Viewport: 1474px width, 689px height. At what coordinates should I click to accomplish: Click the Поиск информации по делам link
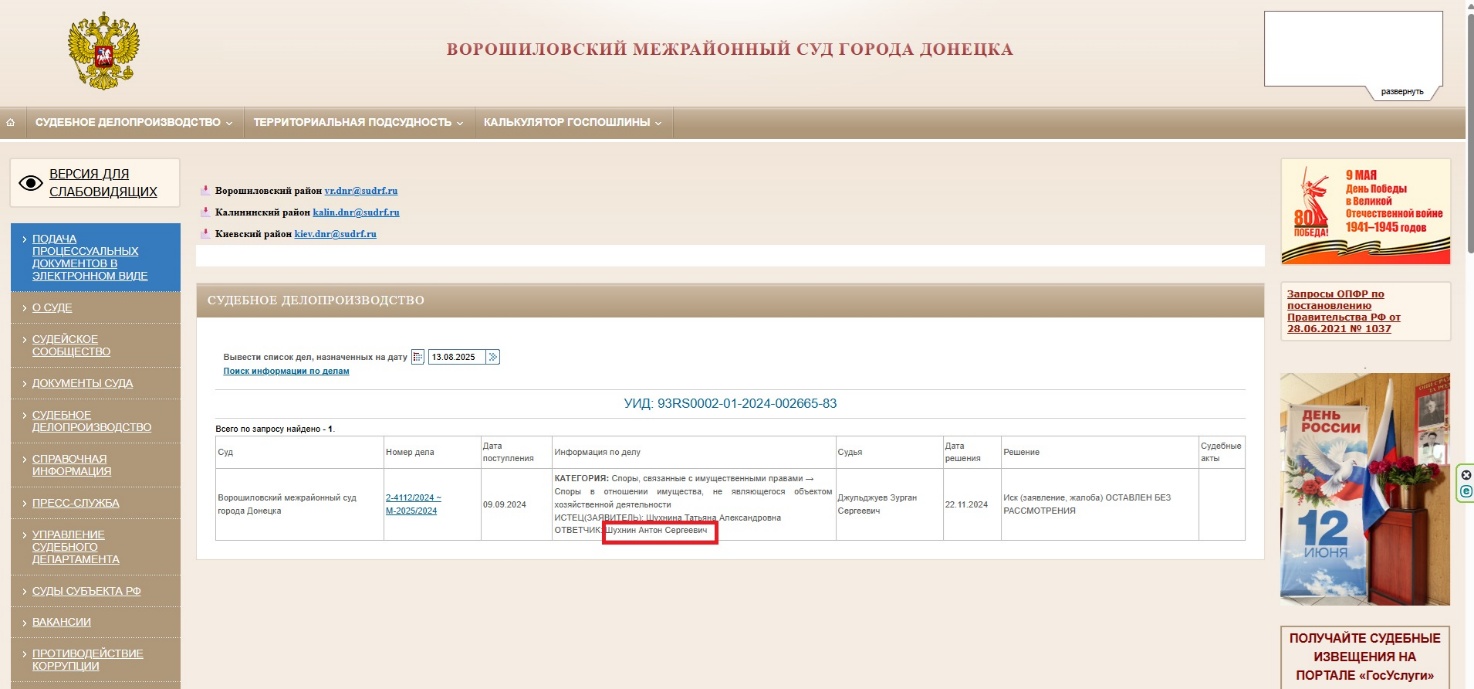click(x=286, y=371)
